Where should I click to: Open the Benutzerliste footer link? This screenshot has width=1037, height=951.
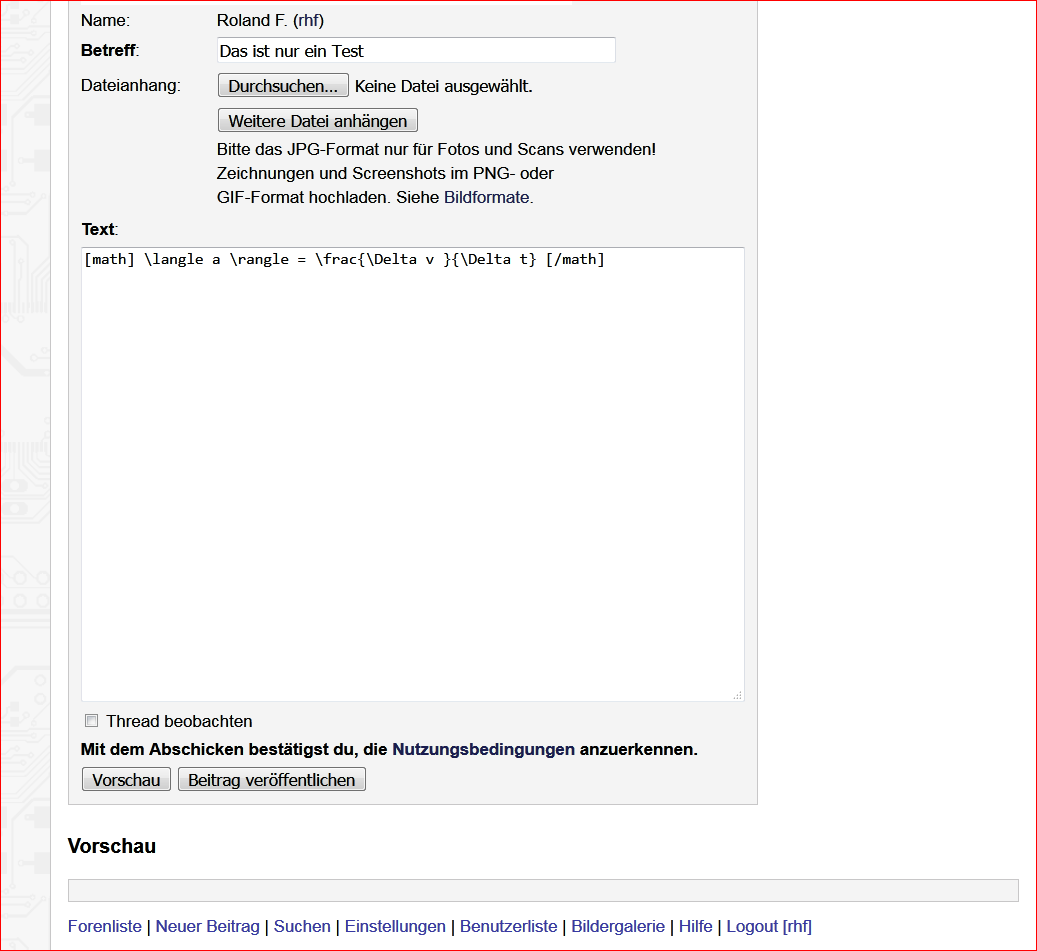pos(509,926)
